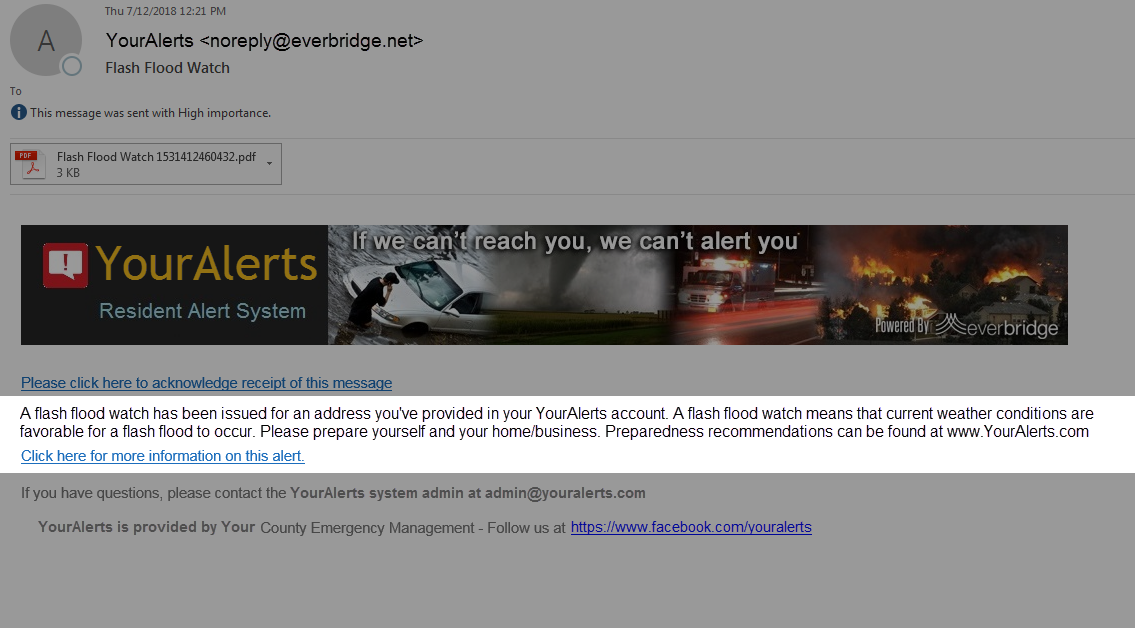1135x628 pixels.
Task: Click the YourAlerts red exclamation logo icon
Action: pyautogui.click(x=65, y=265)
